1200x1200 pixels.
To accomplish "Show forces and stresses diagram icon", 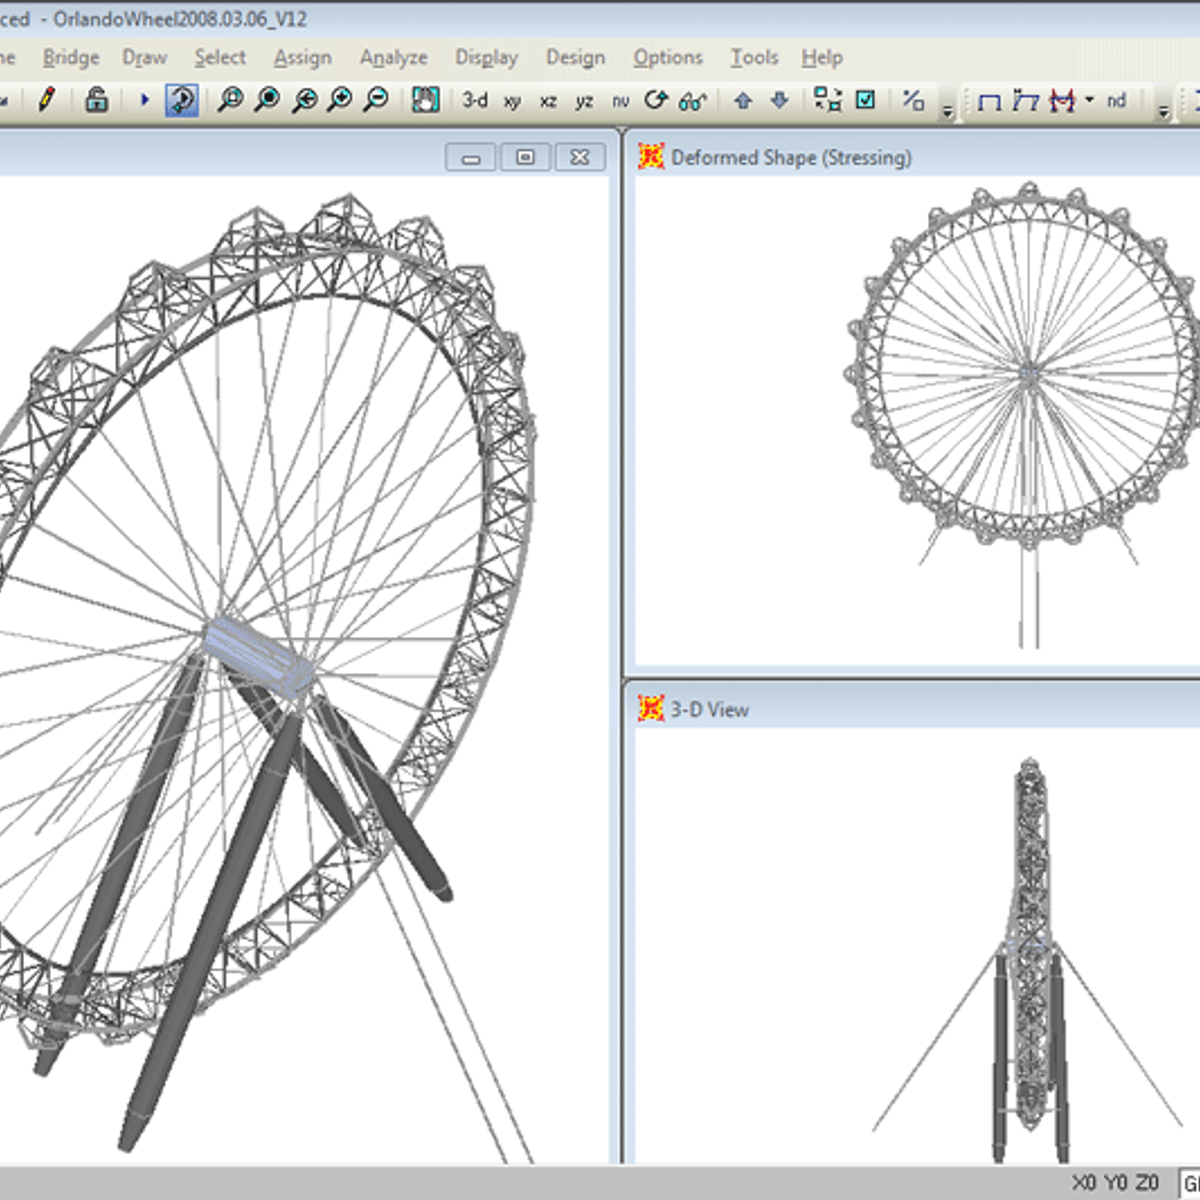I will [1062, 100].
